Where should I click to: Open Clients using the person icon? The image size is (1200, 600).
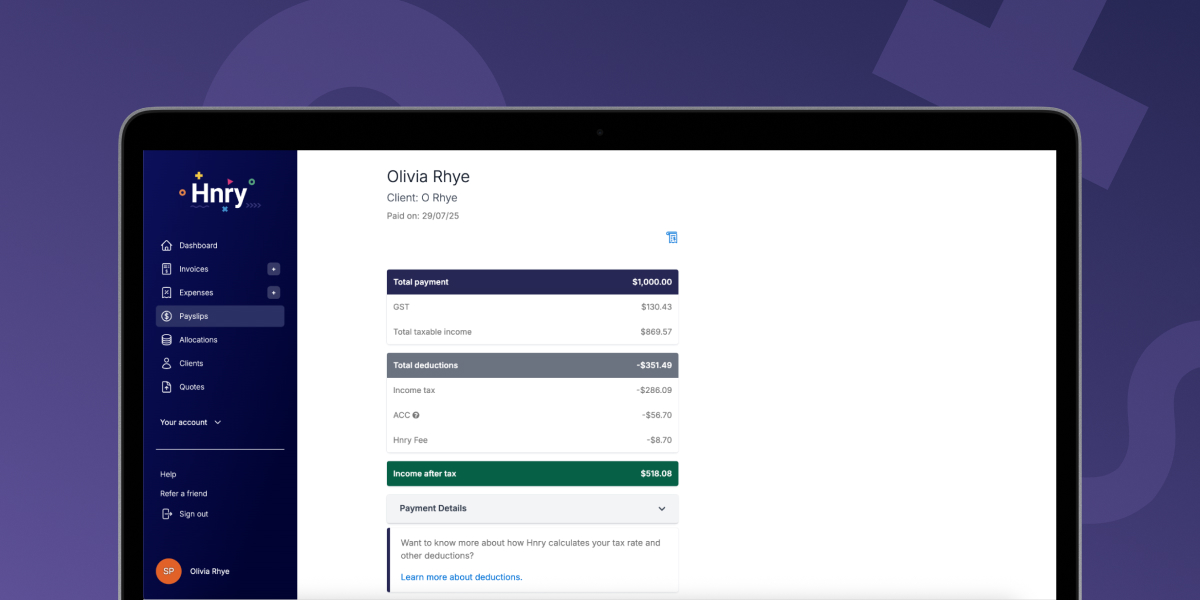pyautogui.click(x=166, y=363)
